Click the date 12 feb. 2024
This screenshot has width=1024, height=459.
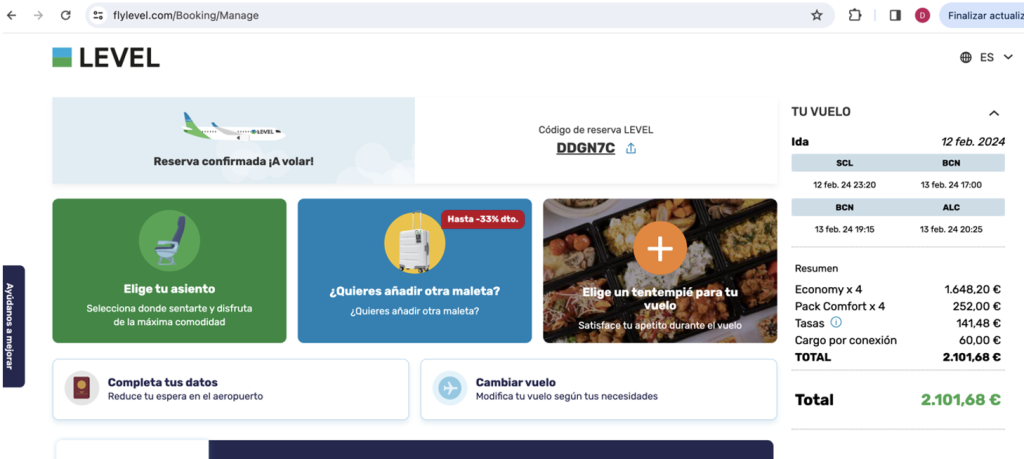pos(972,141)
